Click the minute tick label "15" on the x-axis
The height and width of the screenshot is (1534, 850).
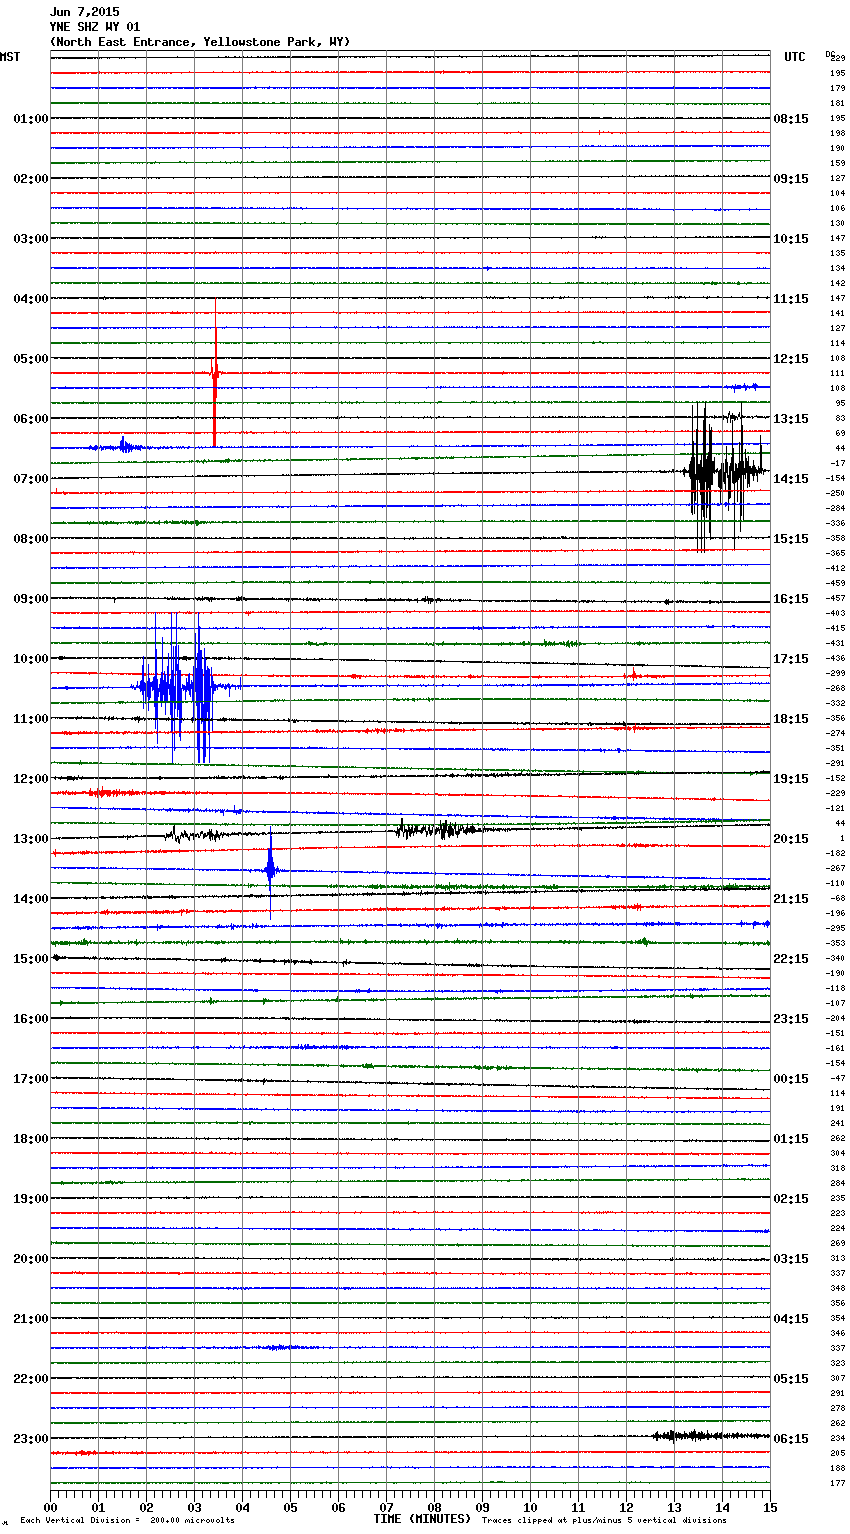[770, 1507]
